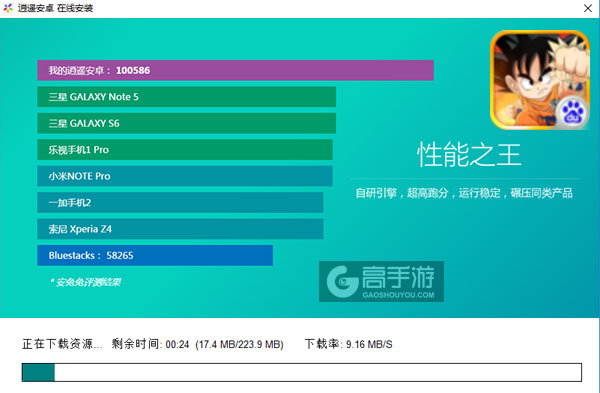Click the Baidu paw badge on game icon
The height and width of the screenshot is (393, 600).
(572, 112)
